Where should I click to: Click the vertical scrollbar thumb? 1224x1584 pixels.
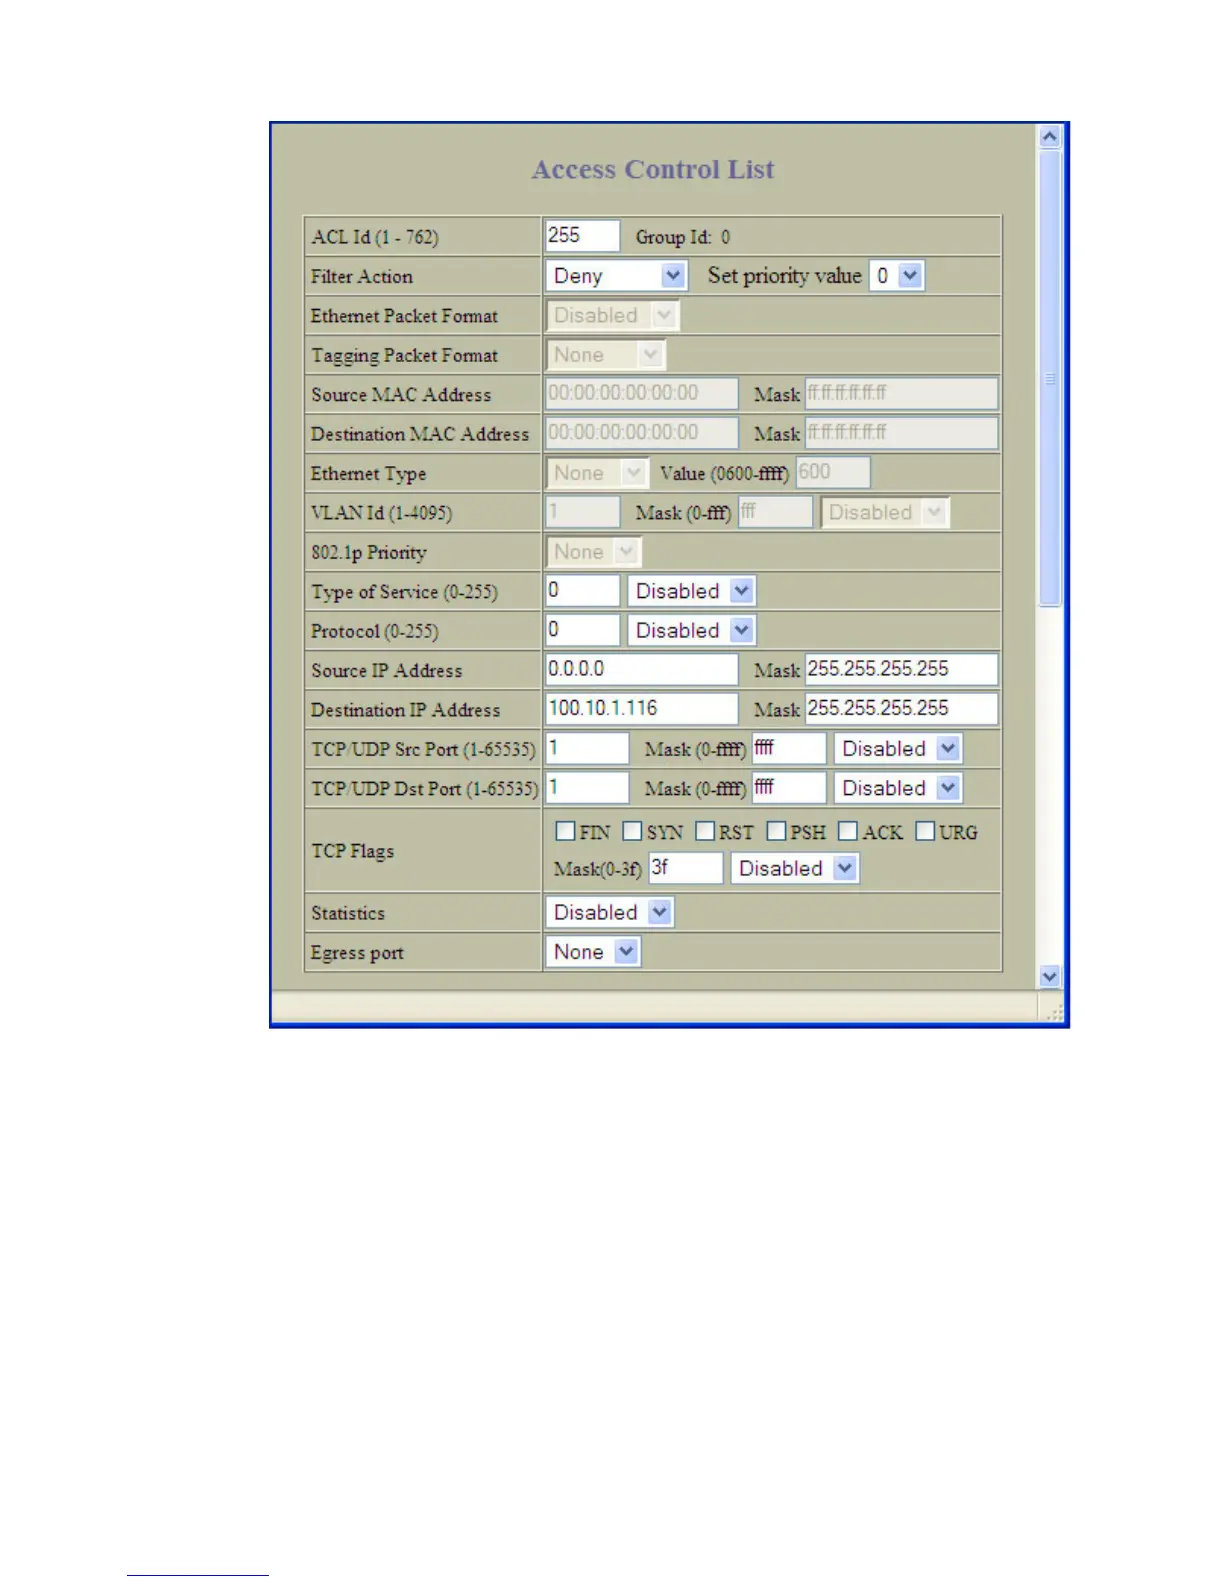pos(1049,378)
